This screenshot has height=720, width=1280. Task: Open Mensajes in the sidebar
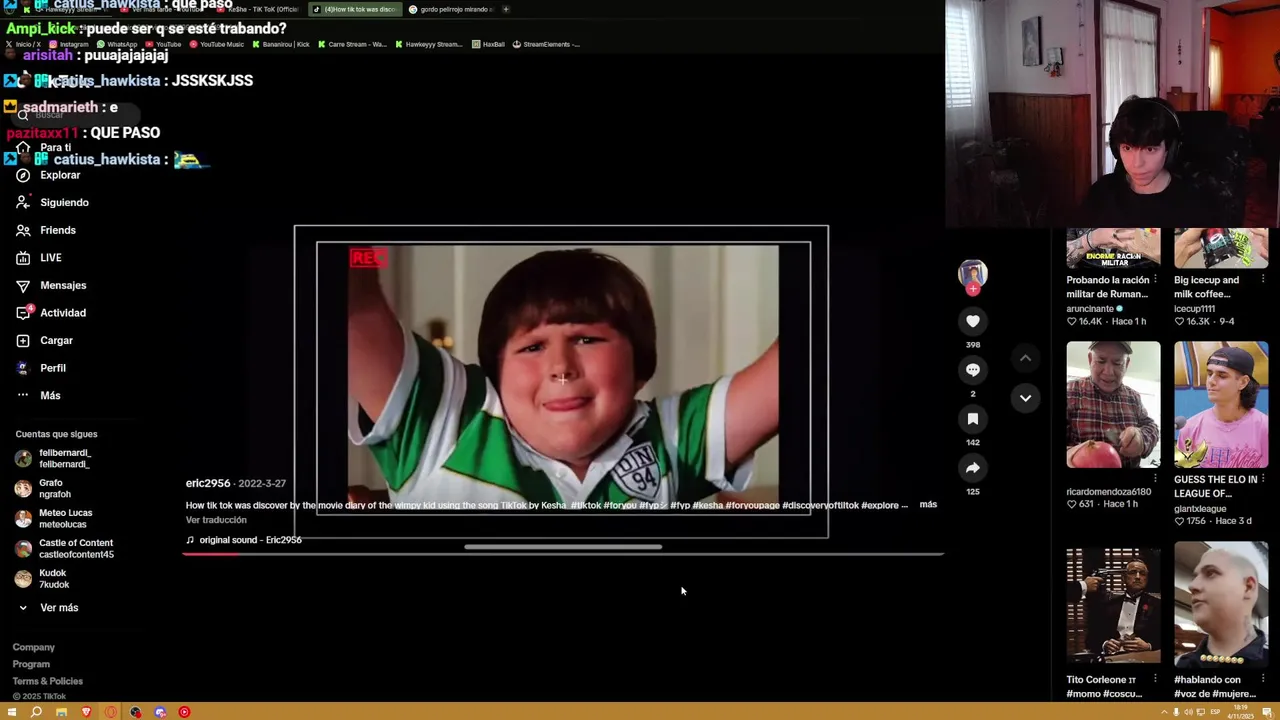(x=51, y=285)
